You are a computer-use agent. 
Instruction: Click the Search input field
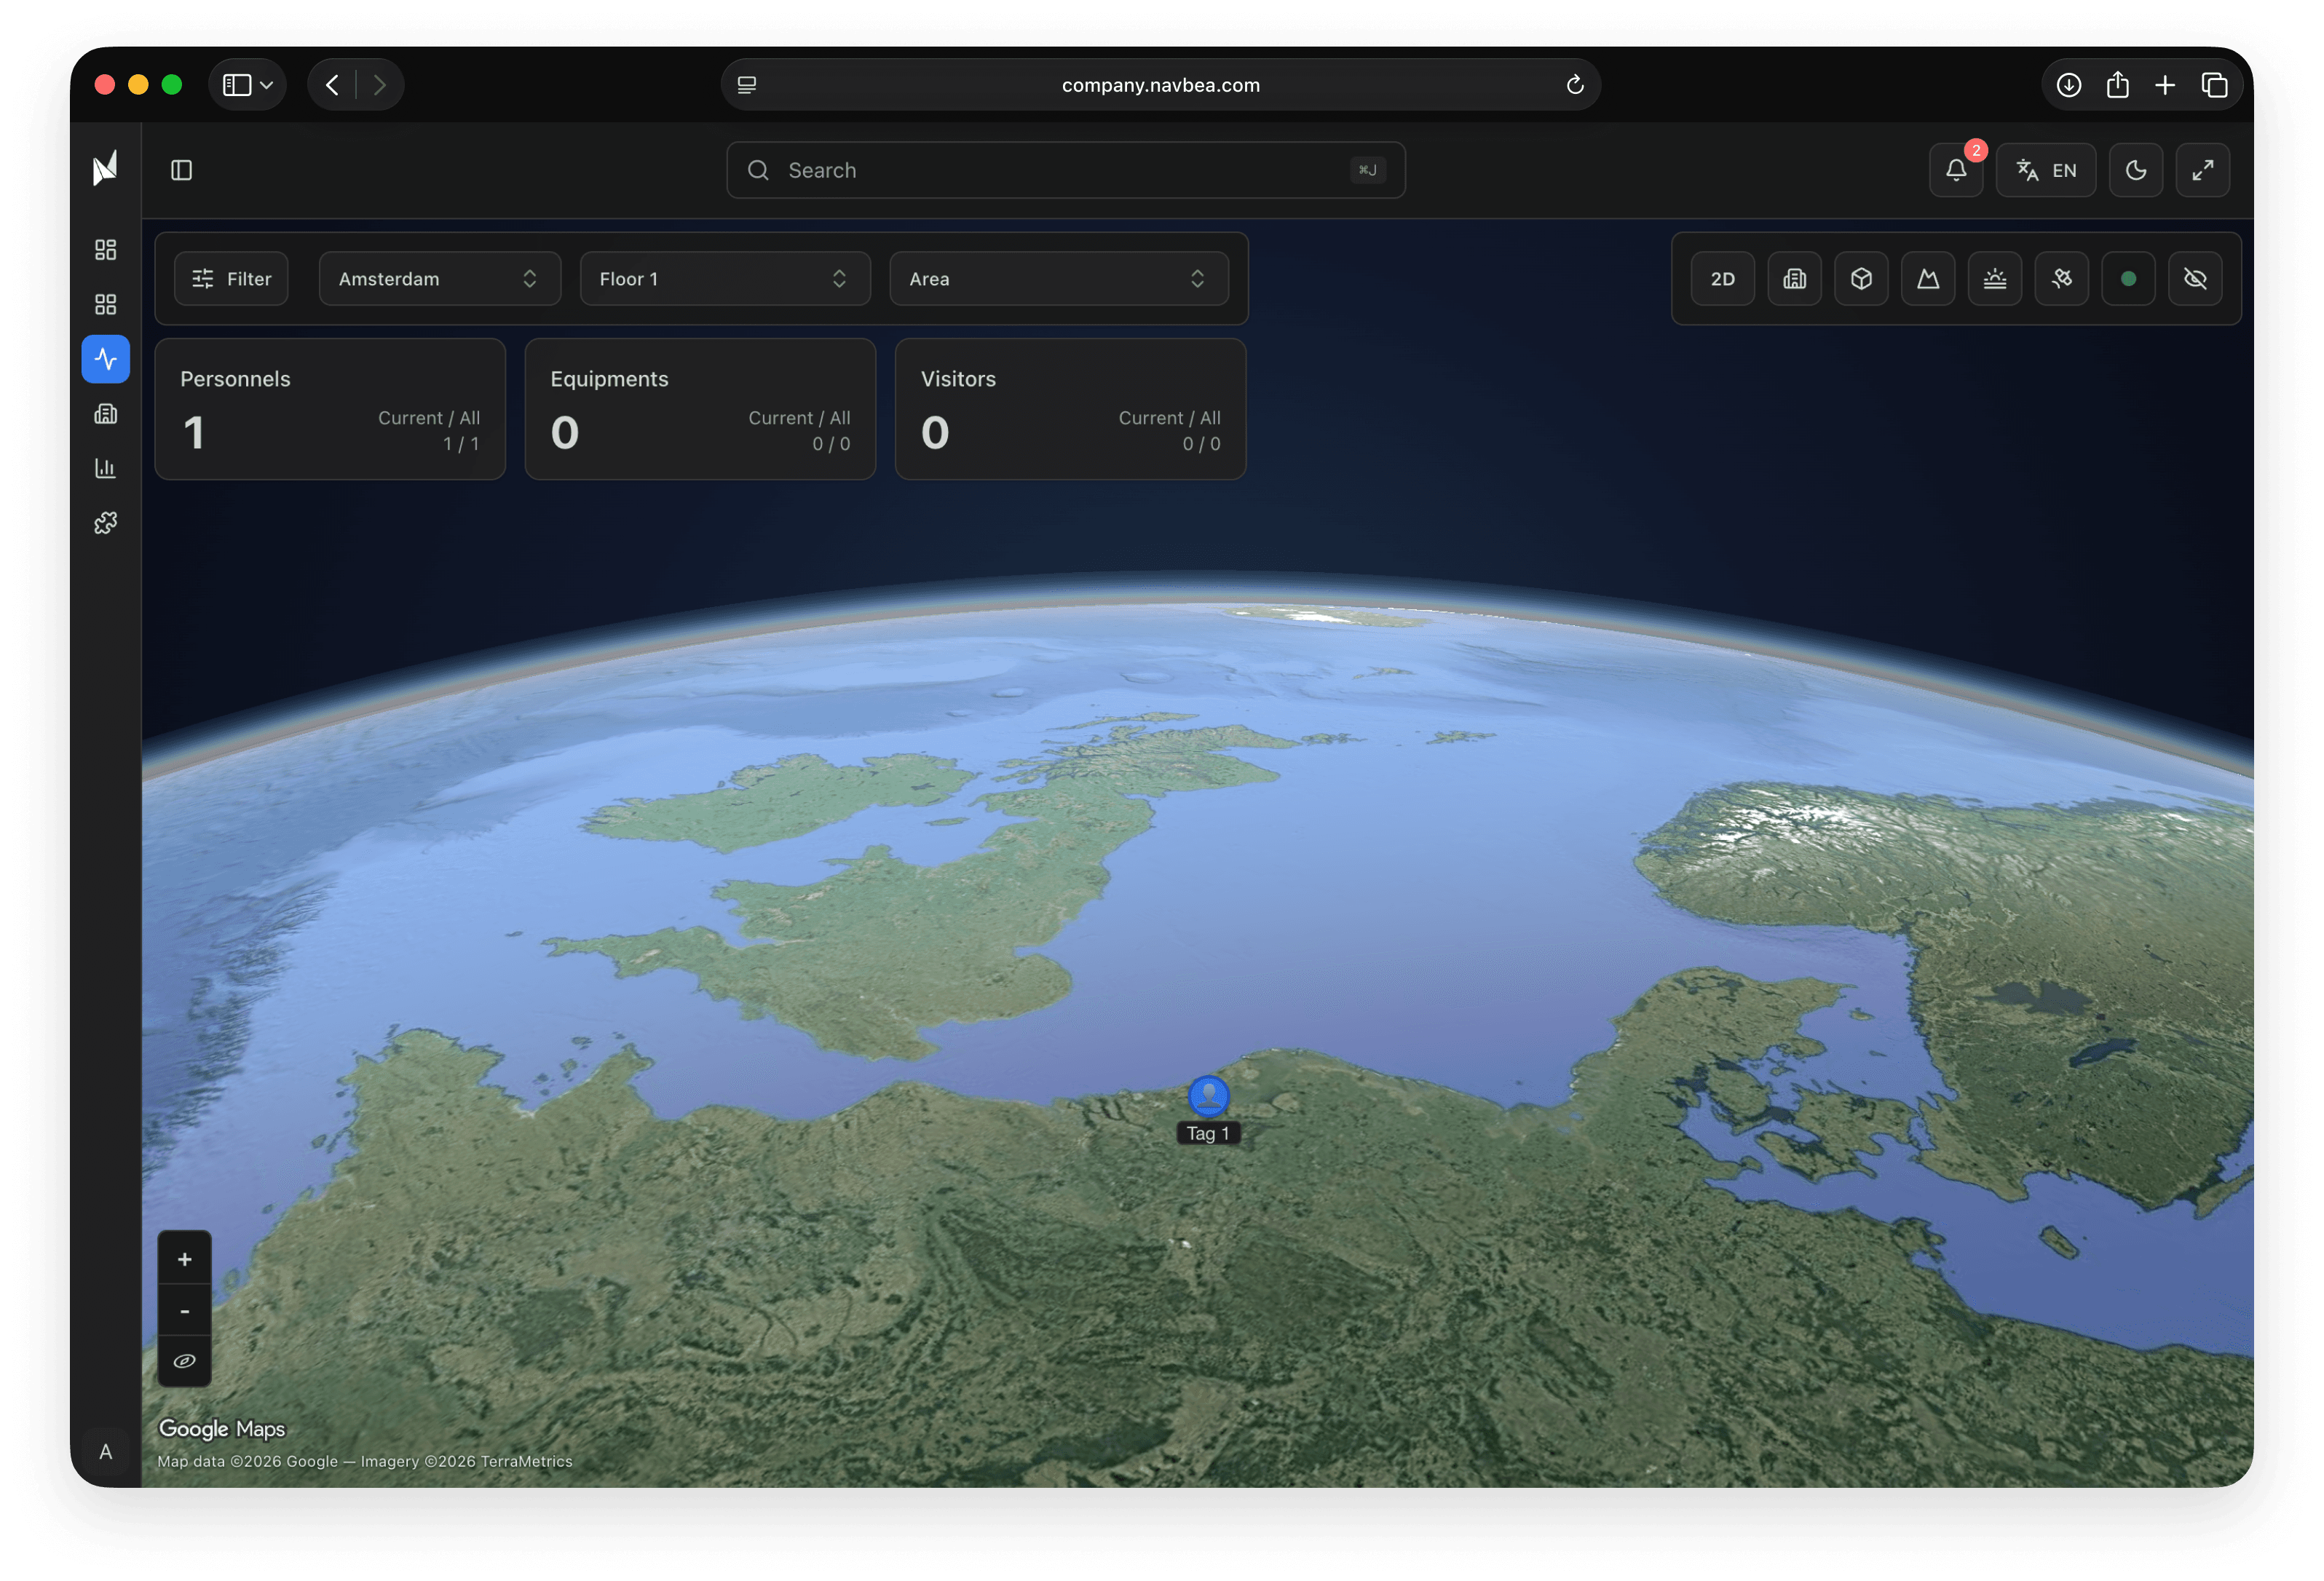(1065, 170)
